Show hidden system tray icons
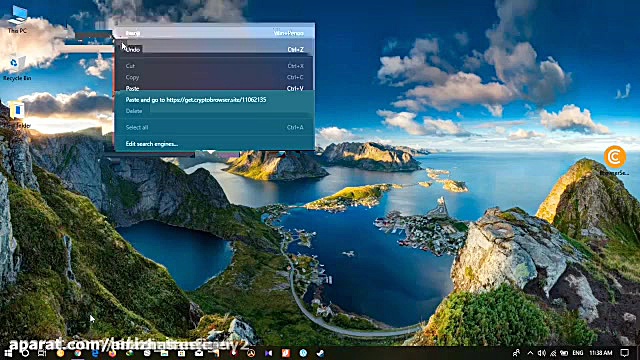This screenshot has width=640, height=360. 530,353
